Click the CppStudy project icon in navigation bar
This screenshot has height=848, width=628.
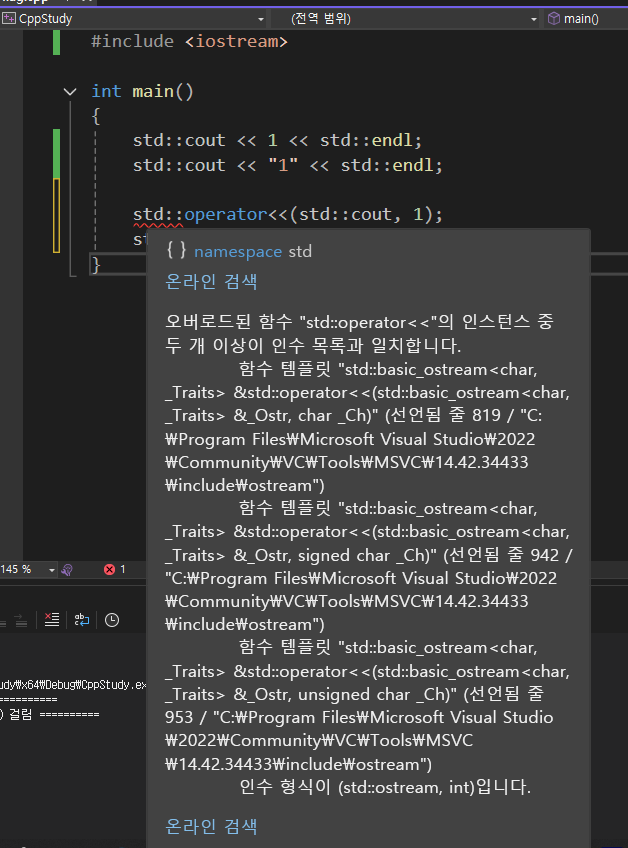[x=9, y=19]
